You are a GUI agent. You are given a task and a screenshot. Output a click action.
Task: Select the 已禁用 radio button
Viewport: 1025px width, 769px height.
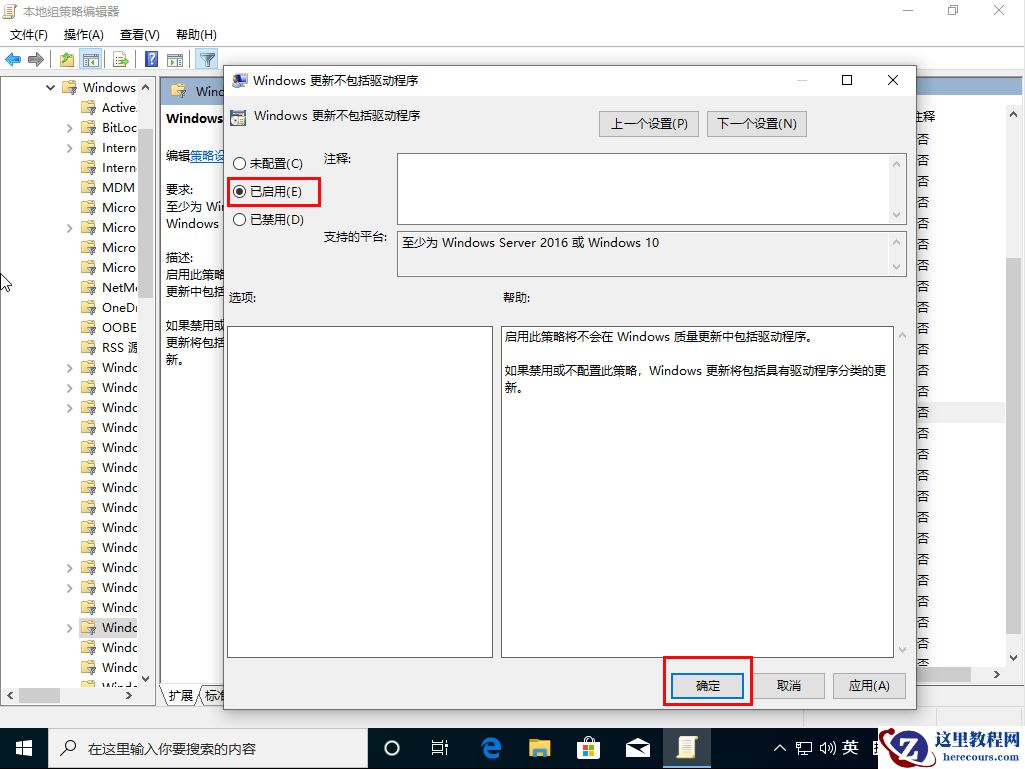239,219
